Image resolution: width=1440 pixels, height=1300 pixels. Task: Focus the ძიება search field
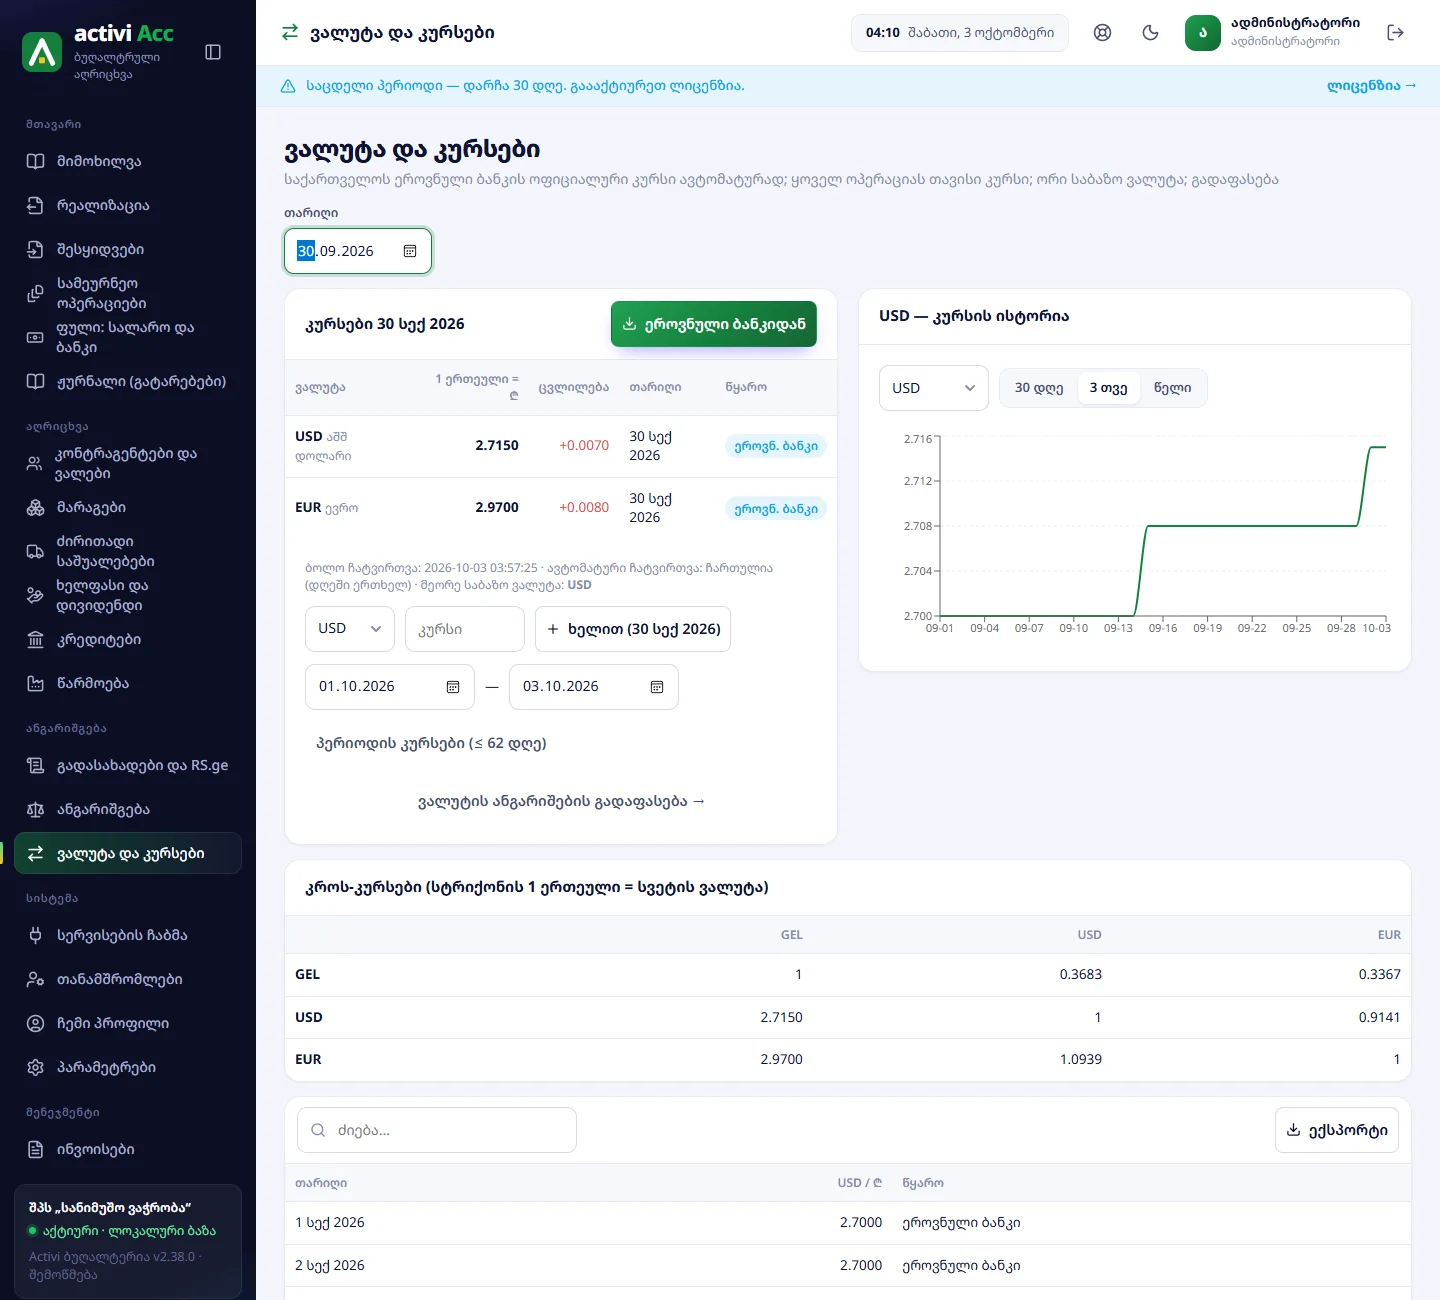pyautogui.click(x=437, y=1130)
